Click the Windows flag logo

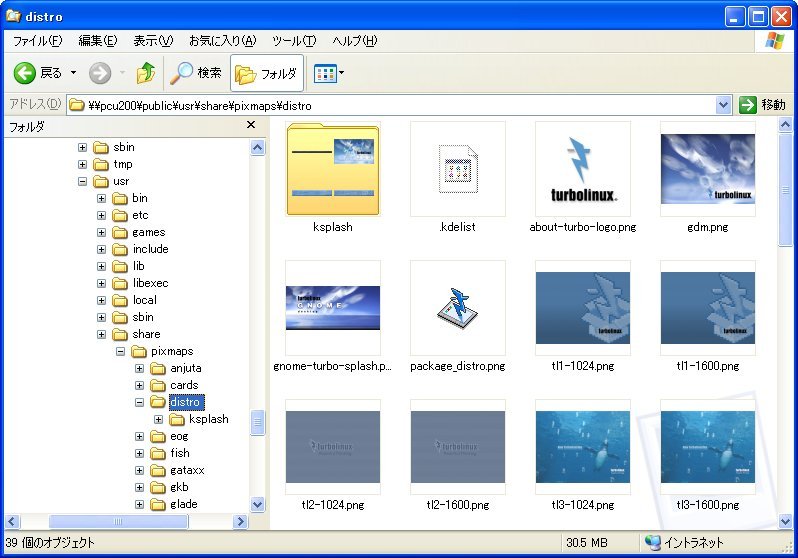[x=775, y=41]
